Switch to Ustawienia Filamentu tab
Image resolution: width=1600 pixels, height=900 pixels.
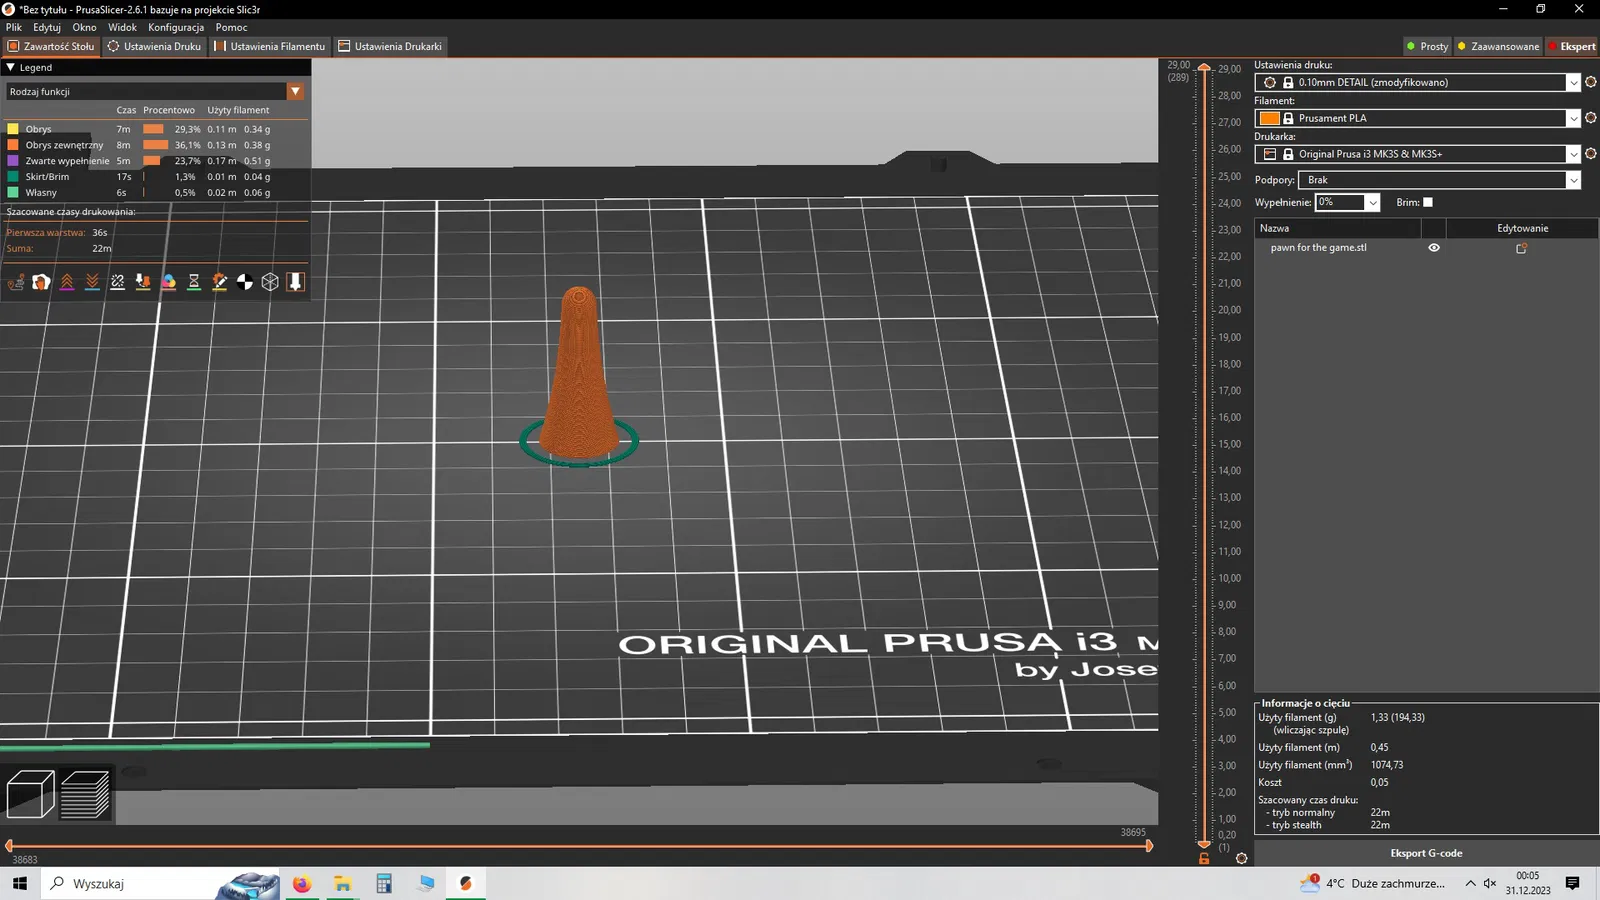point(269,46)
